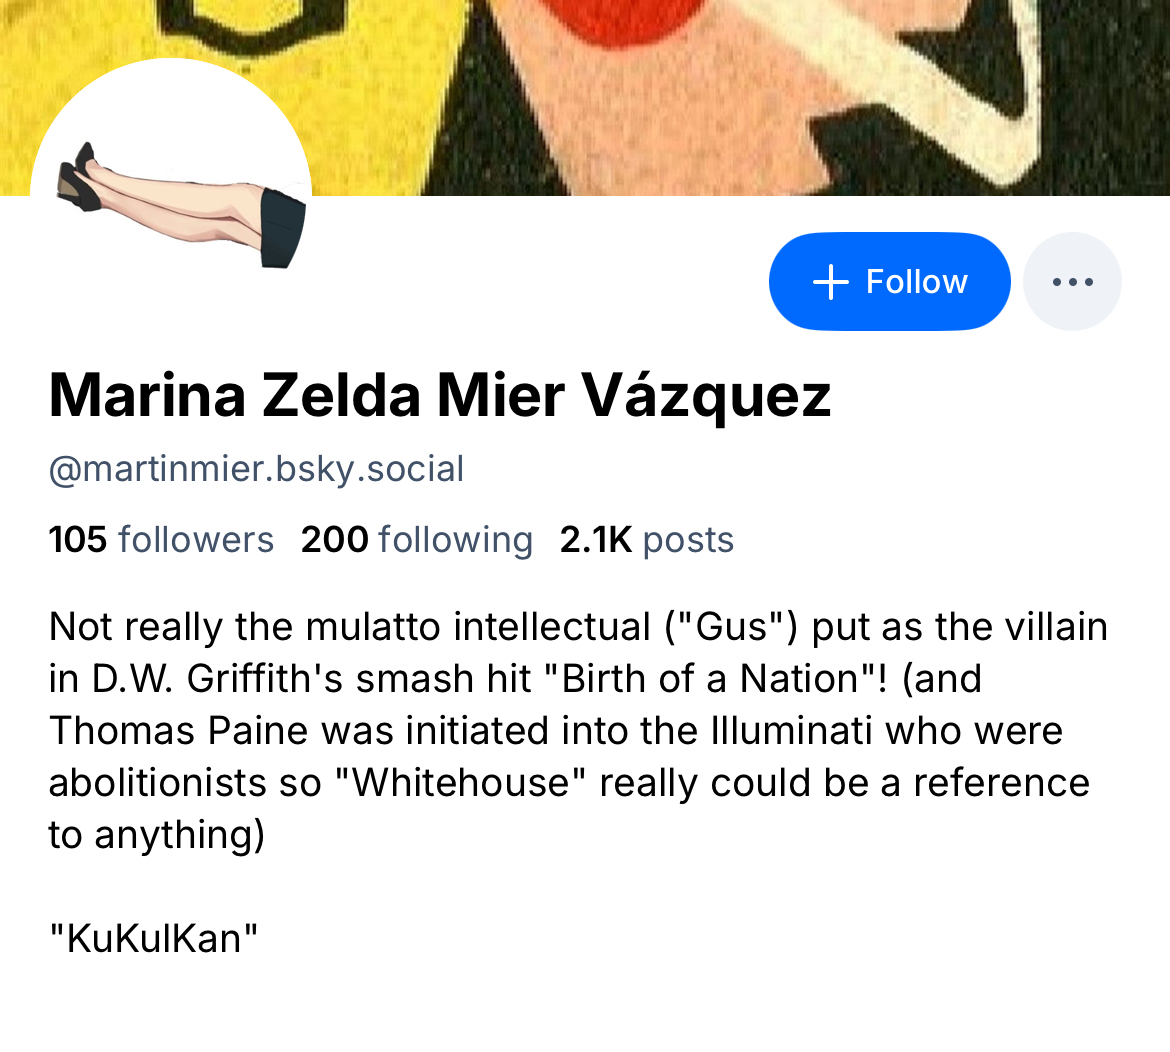Image resolution: width=1170 pixels, height=1052 pixels.
Task: Click the "KuKulKan" line in bio
Action: [153, 938]
